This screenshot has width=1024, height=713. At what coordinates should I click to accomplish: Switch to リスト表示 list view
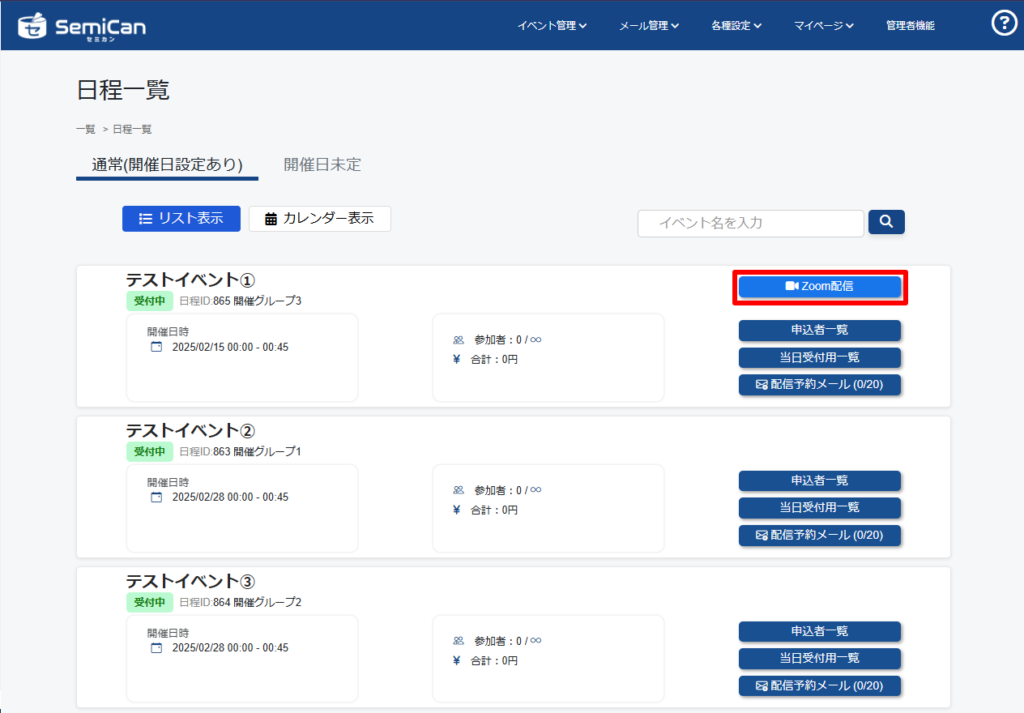(181, 219)
